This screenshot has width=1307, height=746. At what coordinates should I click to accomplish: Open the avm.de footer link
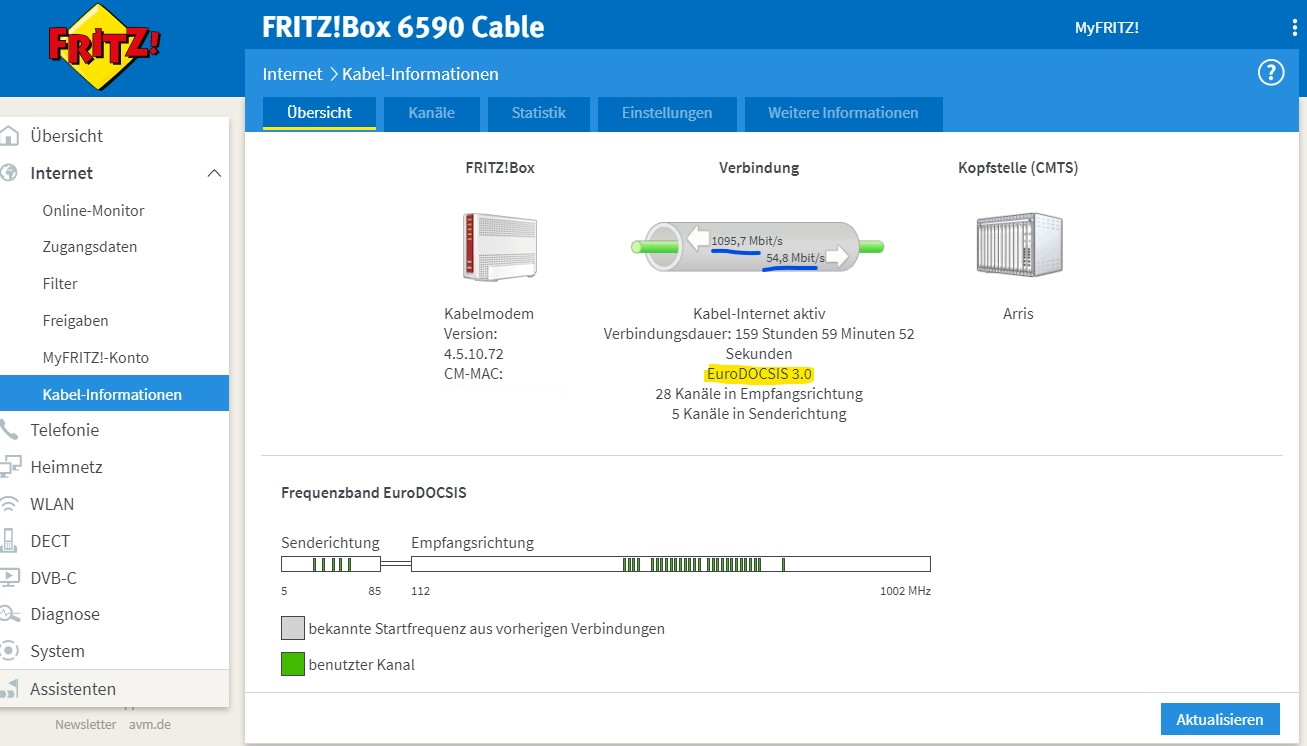click(x=149, y=724)
